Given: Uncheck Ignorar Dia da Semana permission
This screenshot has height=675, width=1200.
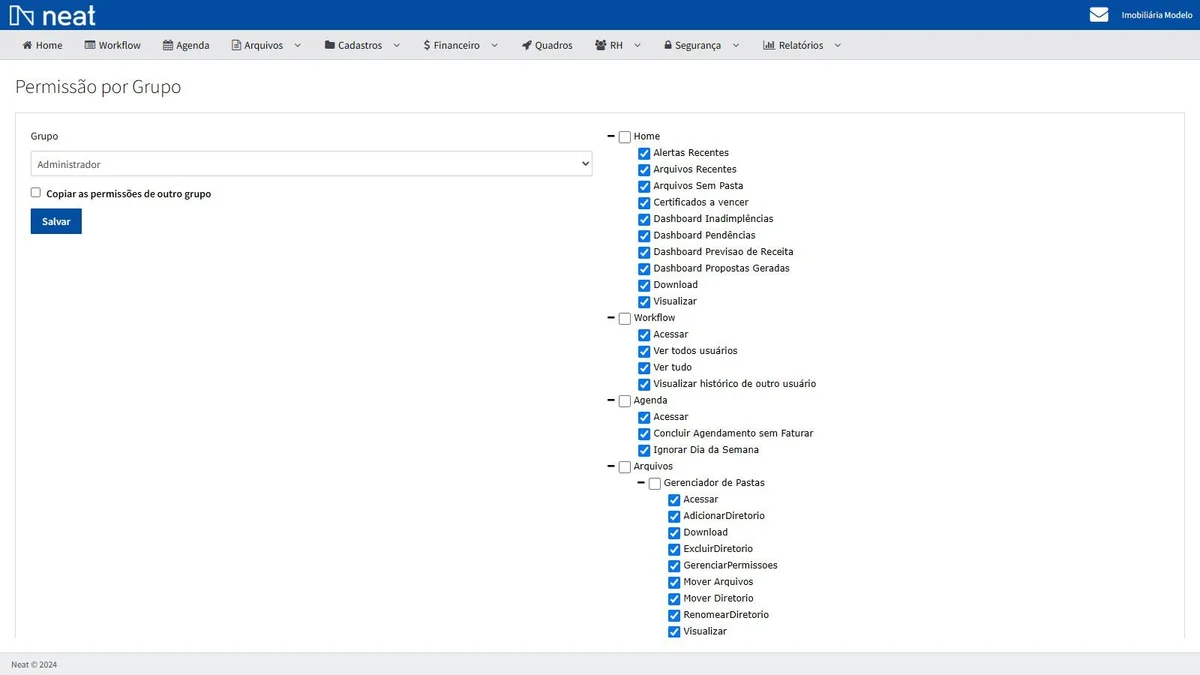Looking at the screenshot, I should pyautogui.click(x=645, y=450).
